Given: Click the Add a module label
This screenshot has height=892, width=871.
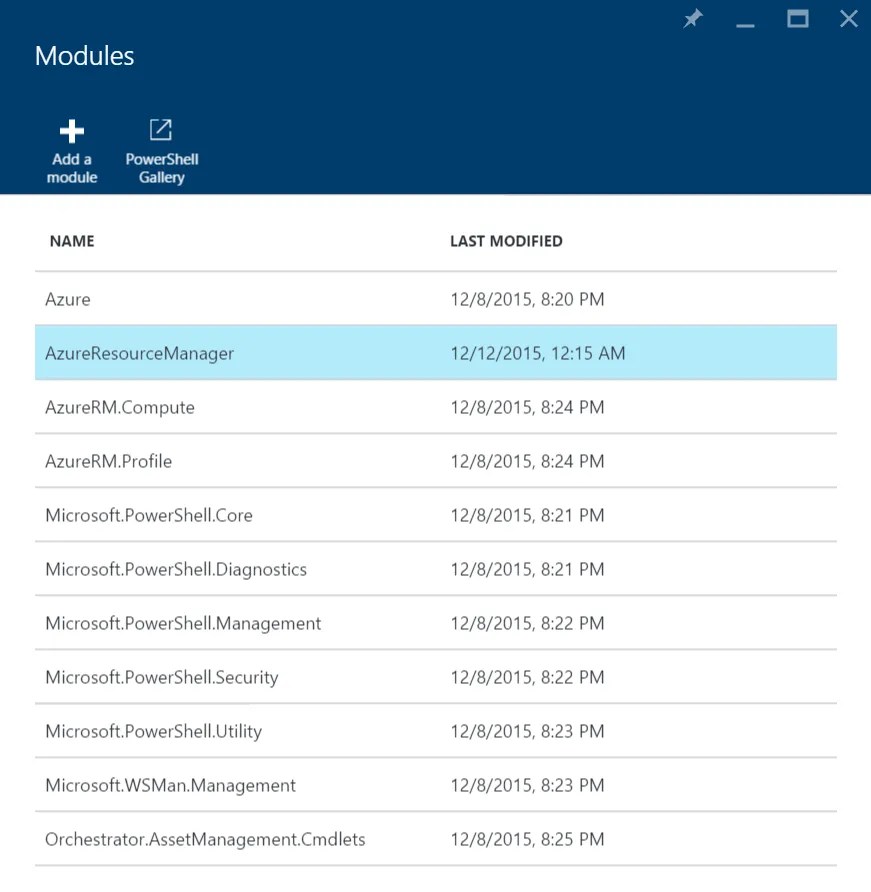Looking at the screenshot, I should coord(72,168).
